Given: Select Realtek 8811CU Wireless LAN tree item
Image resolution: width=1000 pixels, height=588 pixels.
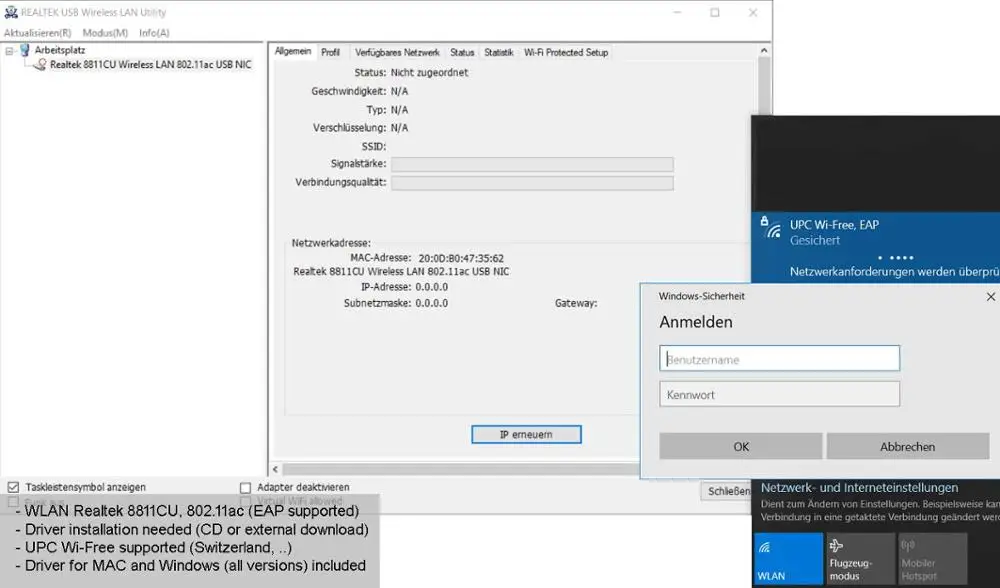Looking at the screenshot, I should click(151, 64).
